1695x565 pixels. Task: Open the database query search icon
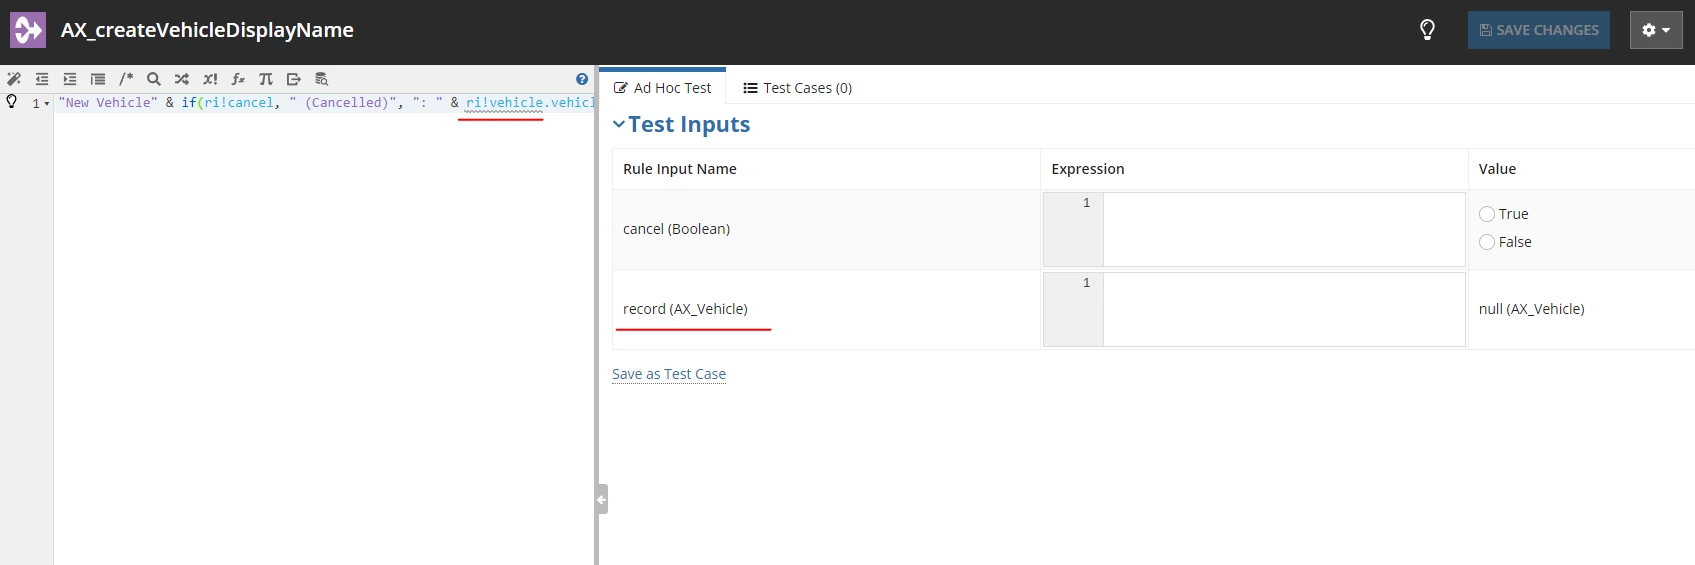[x=322, y=79]
